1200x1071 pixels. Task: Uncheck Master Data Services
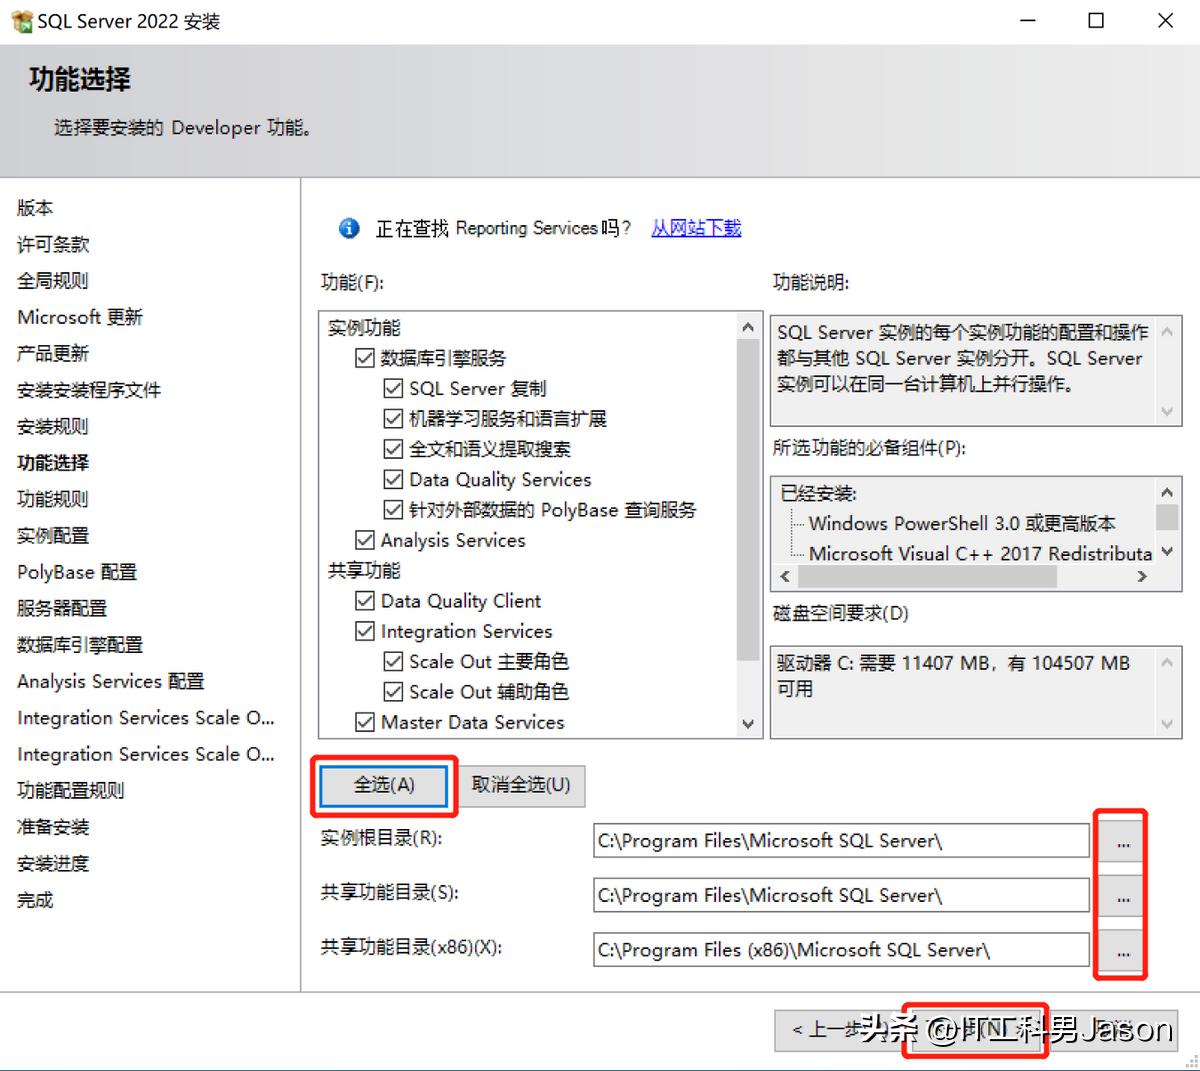click(366, 722)
